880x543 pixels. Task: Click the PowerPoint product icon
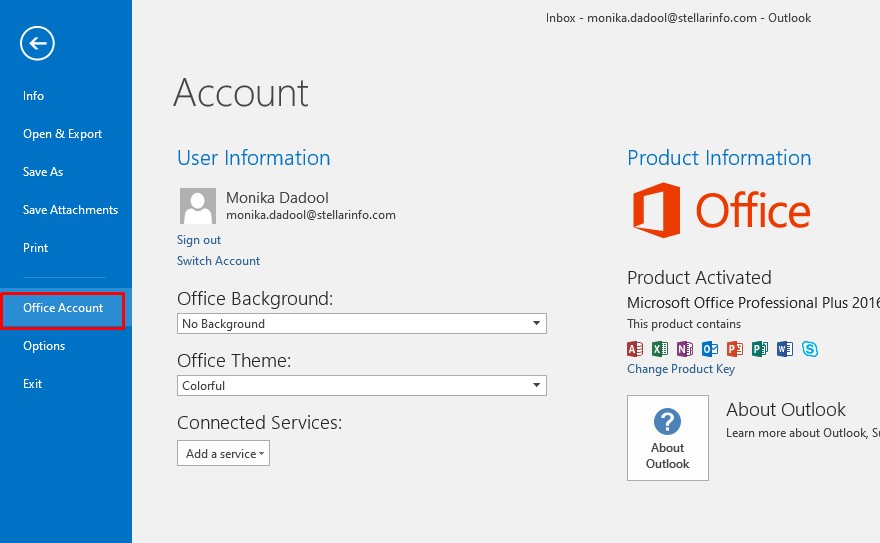pos(735,349)
